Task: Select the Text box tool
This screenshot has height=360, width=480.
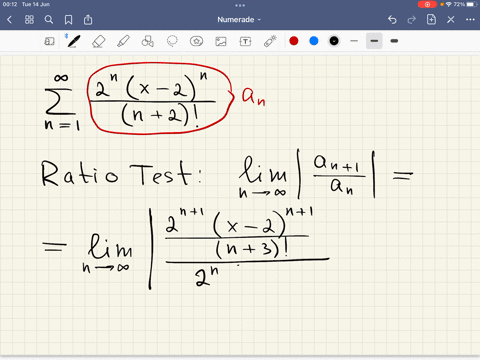Action: pos(245,41)
